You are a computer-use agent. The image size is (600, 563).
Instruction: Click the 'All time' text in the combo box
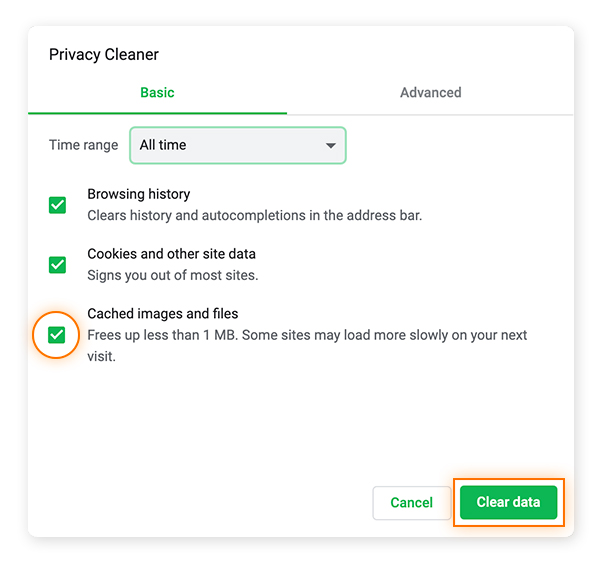pyautogui.click(x=163, y=145)
